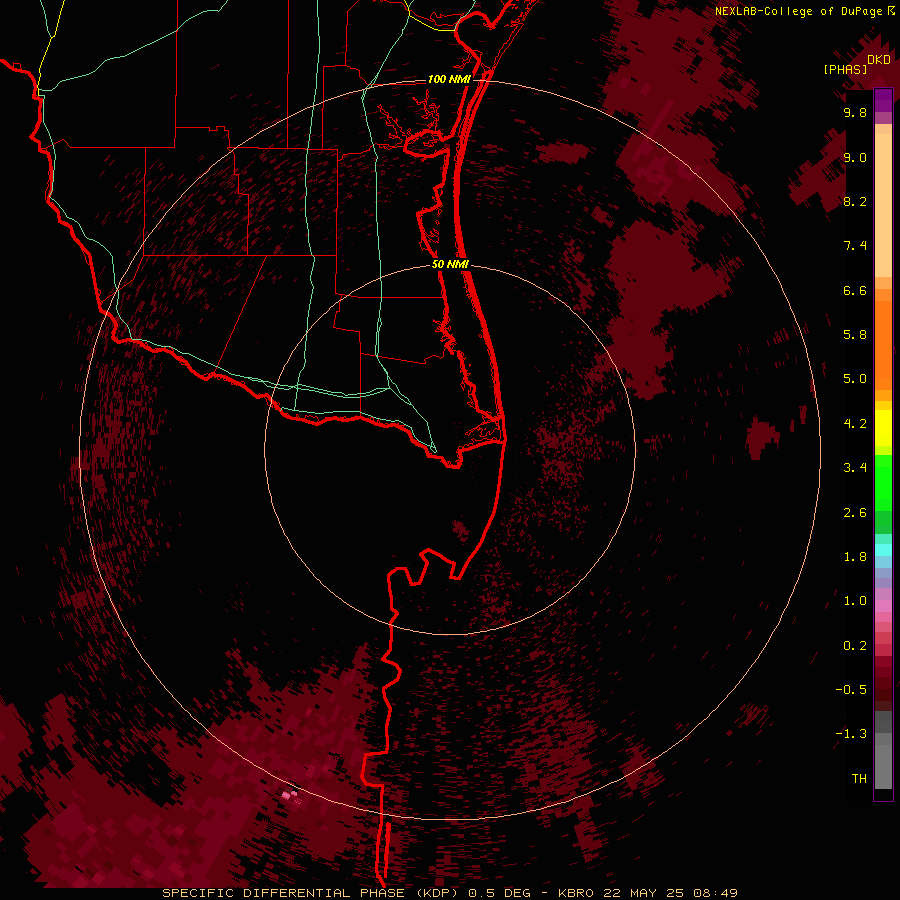Click the 1.8 scale value
900x900 pixels.
point(855,557)
